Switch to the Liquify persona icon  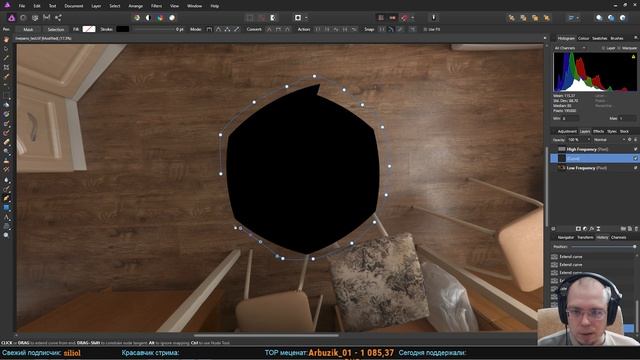coord(23,18)
